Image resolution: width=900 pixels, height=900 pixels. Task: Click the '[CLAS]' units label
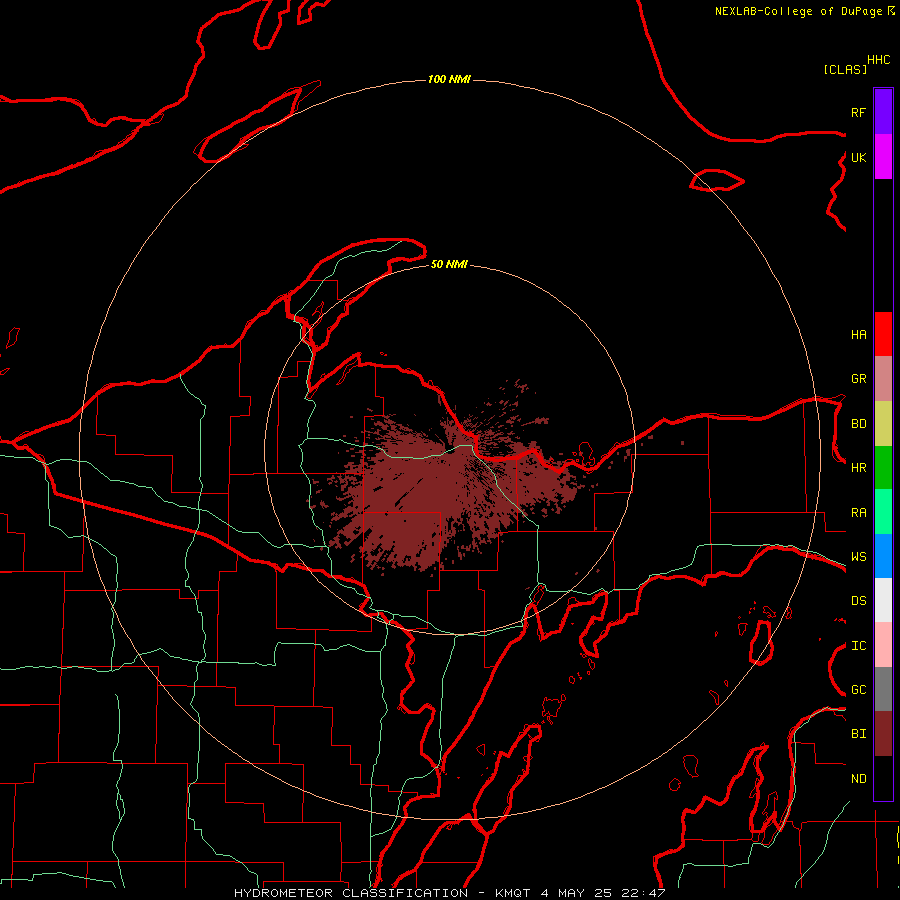point(845,69)
